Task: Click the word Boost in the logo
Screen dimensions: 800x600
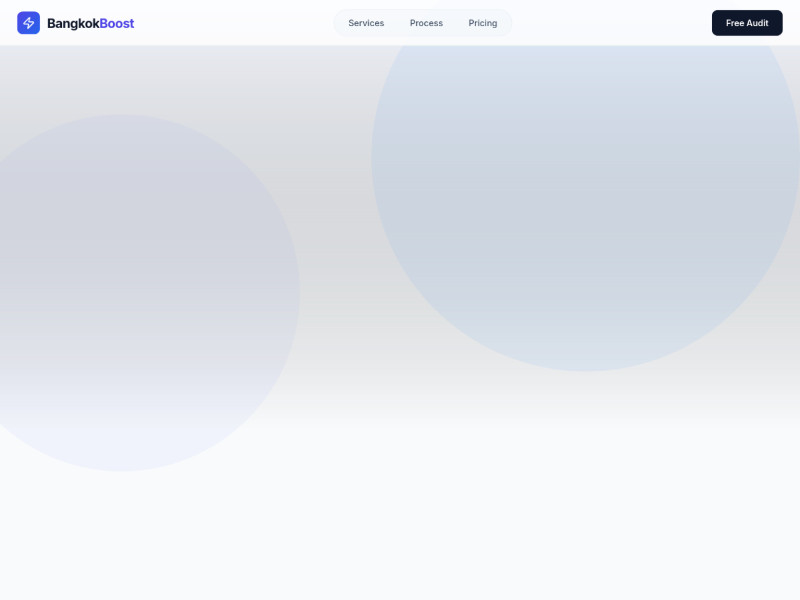Action: click(x=117, y=23)
